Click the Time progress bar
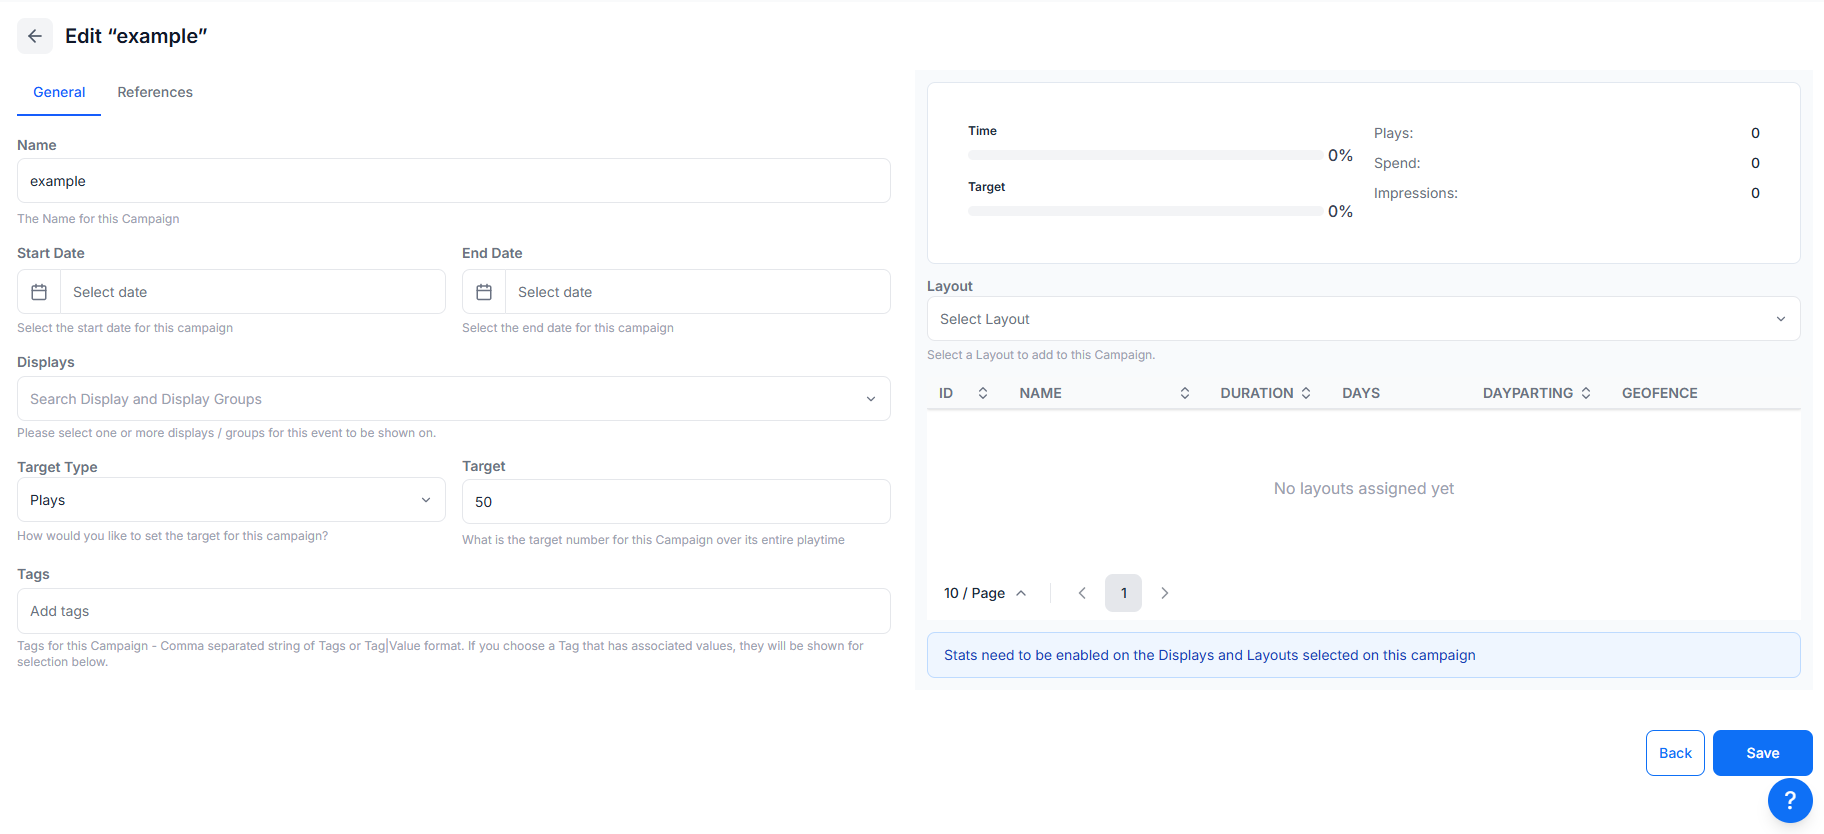Image resolution: width=1824 pixels, height=834 pixels. pos(1145,155)
